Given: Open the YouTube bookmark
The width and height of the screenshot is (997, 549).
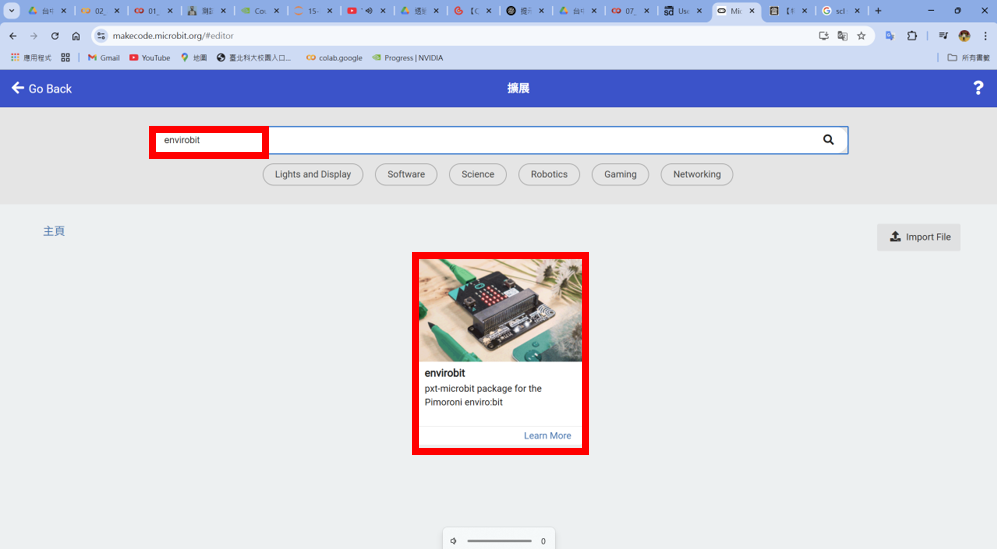Looking at the screenshot, I should [149, 58].
